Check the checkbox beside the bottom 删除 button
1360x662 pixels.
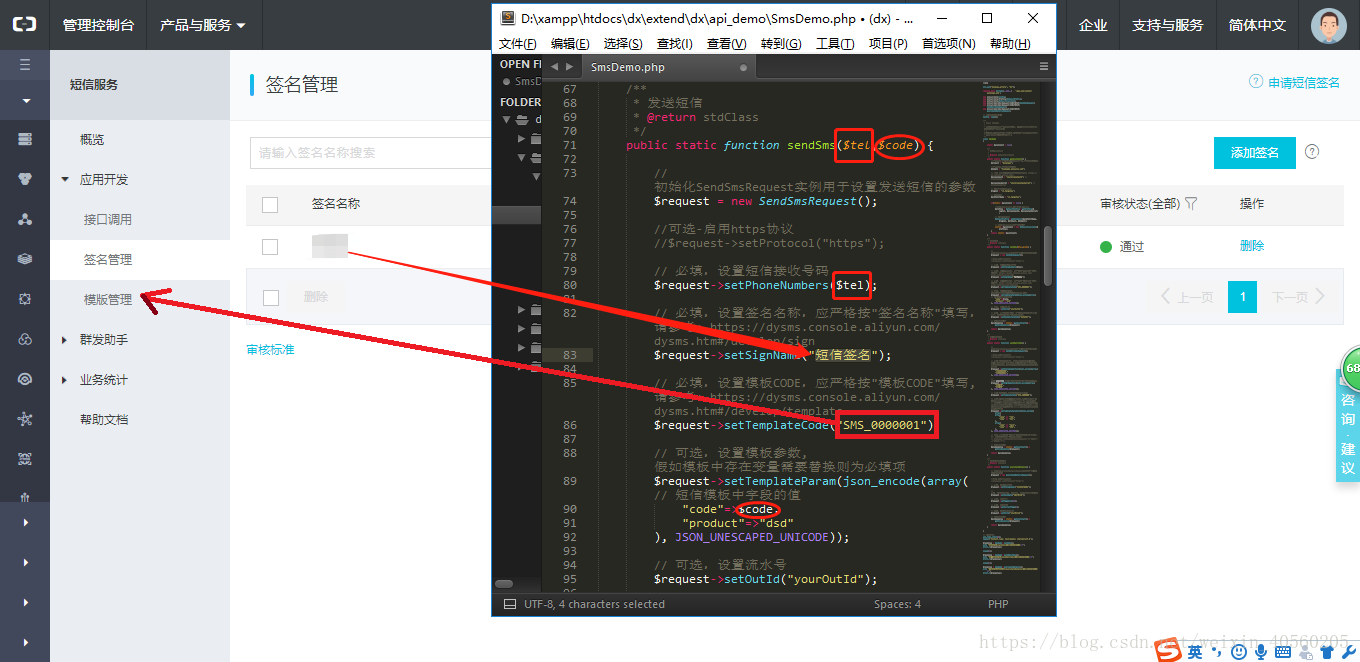[x=270, y=297]
